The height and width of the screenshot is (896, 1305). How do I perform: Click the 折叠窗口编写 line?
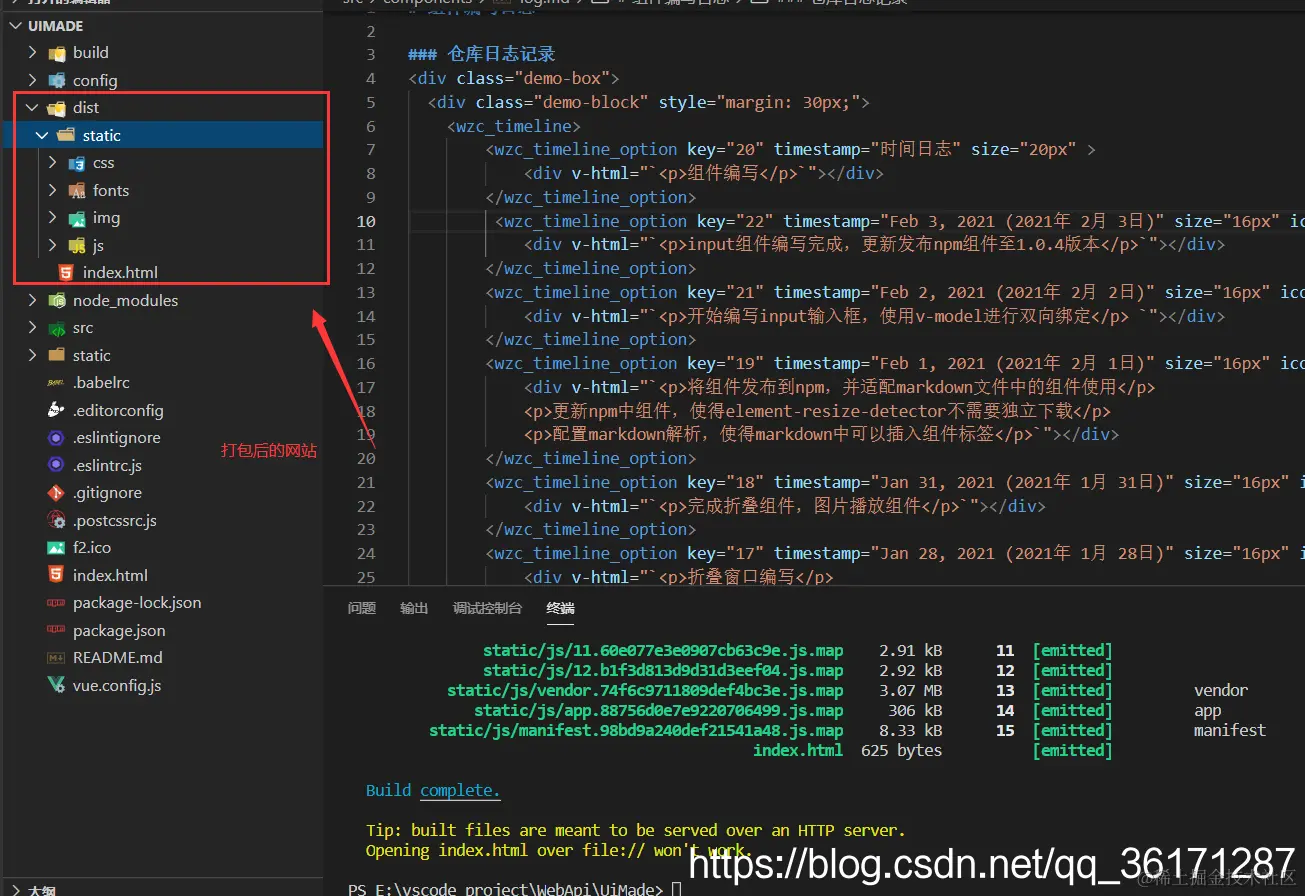point(679,577)
